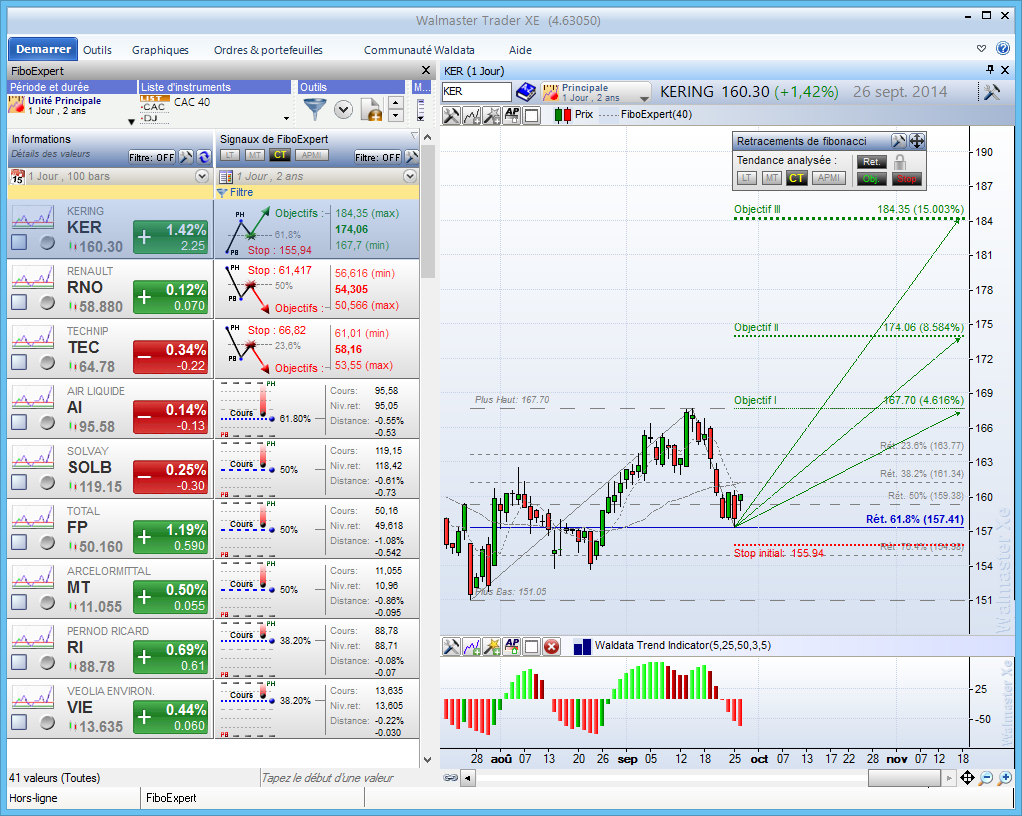Toggle the round marker for TOTAL
Screen dimensions: 1022x816
48,542
